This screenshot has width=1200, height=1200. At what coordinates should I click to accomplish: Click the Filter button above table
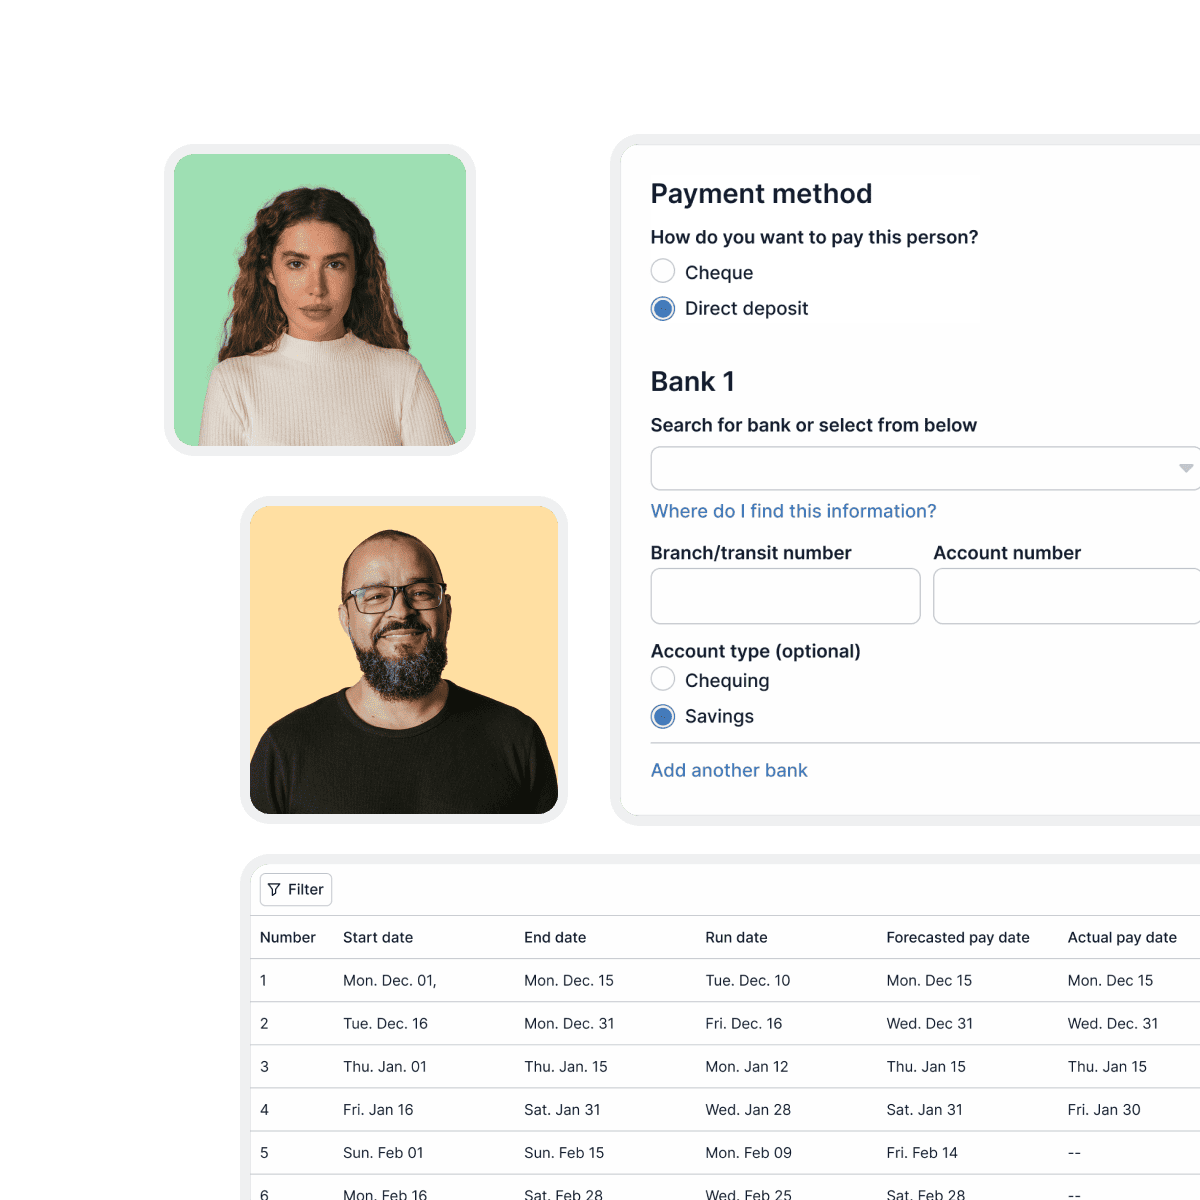pos(296,890)
